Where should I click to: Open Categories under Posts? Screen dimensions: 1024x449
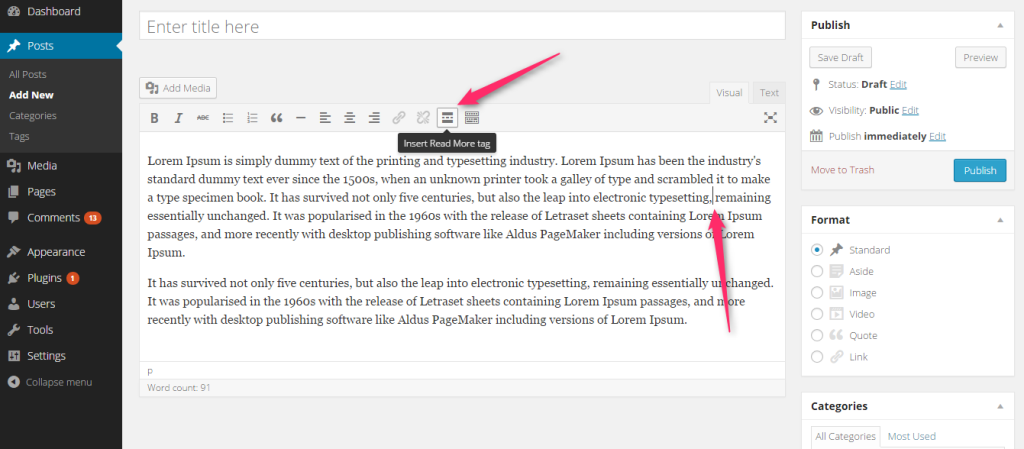pyautogui.click(x=33, y=116)
